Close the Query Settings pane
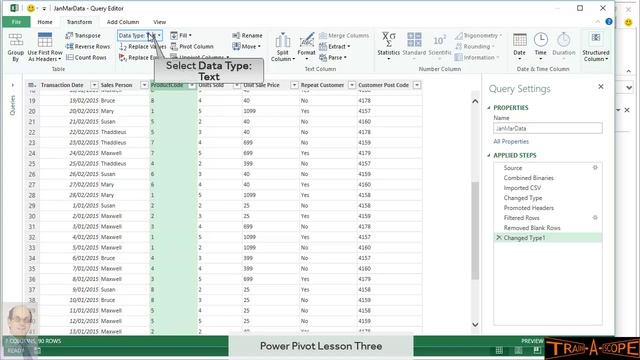The height and width of the screenshot is (360, 640). click(600, 87)
